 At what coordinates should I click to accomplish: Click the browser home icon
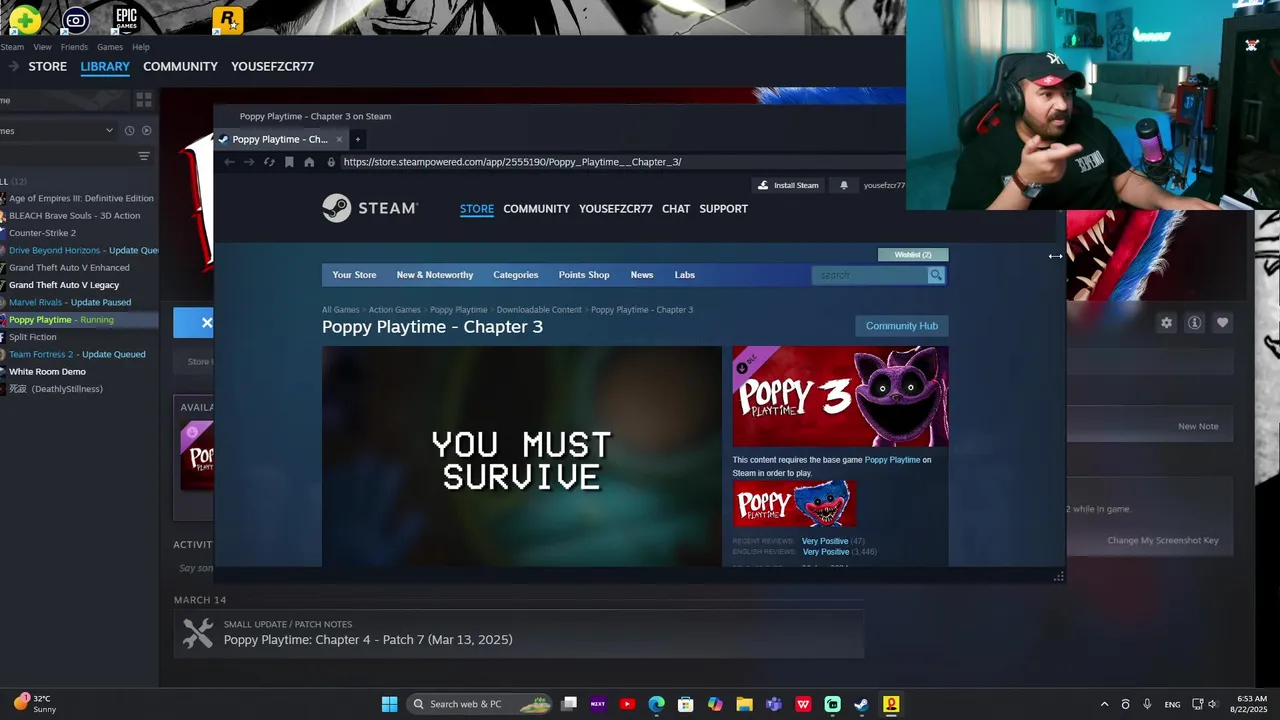click(x=309, y=162)
